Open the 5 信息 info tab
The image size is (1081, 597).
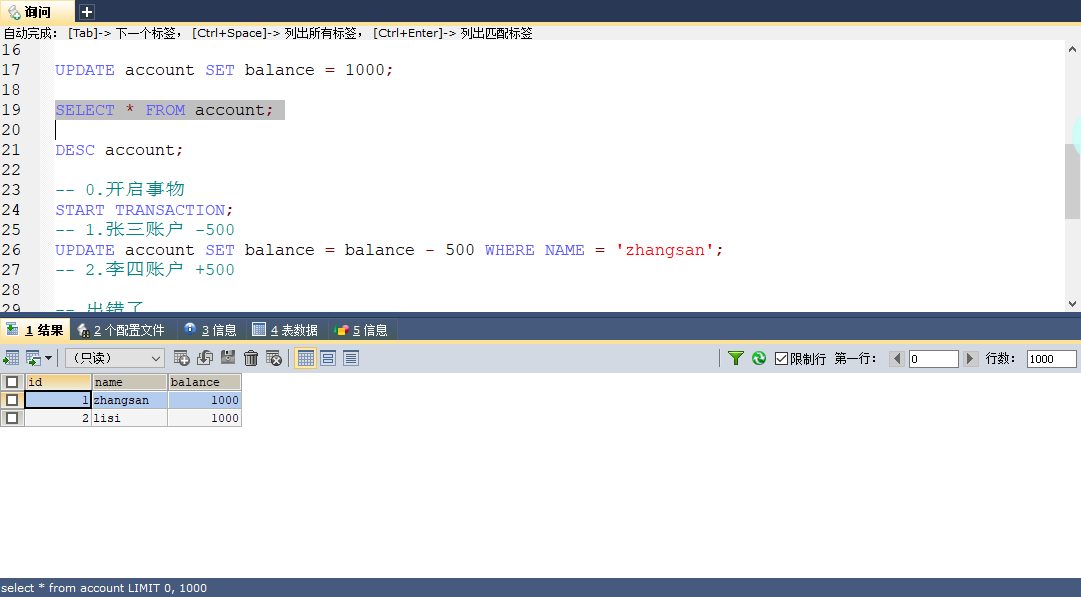point(361,330)
